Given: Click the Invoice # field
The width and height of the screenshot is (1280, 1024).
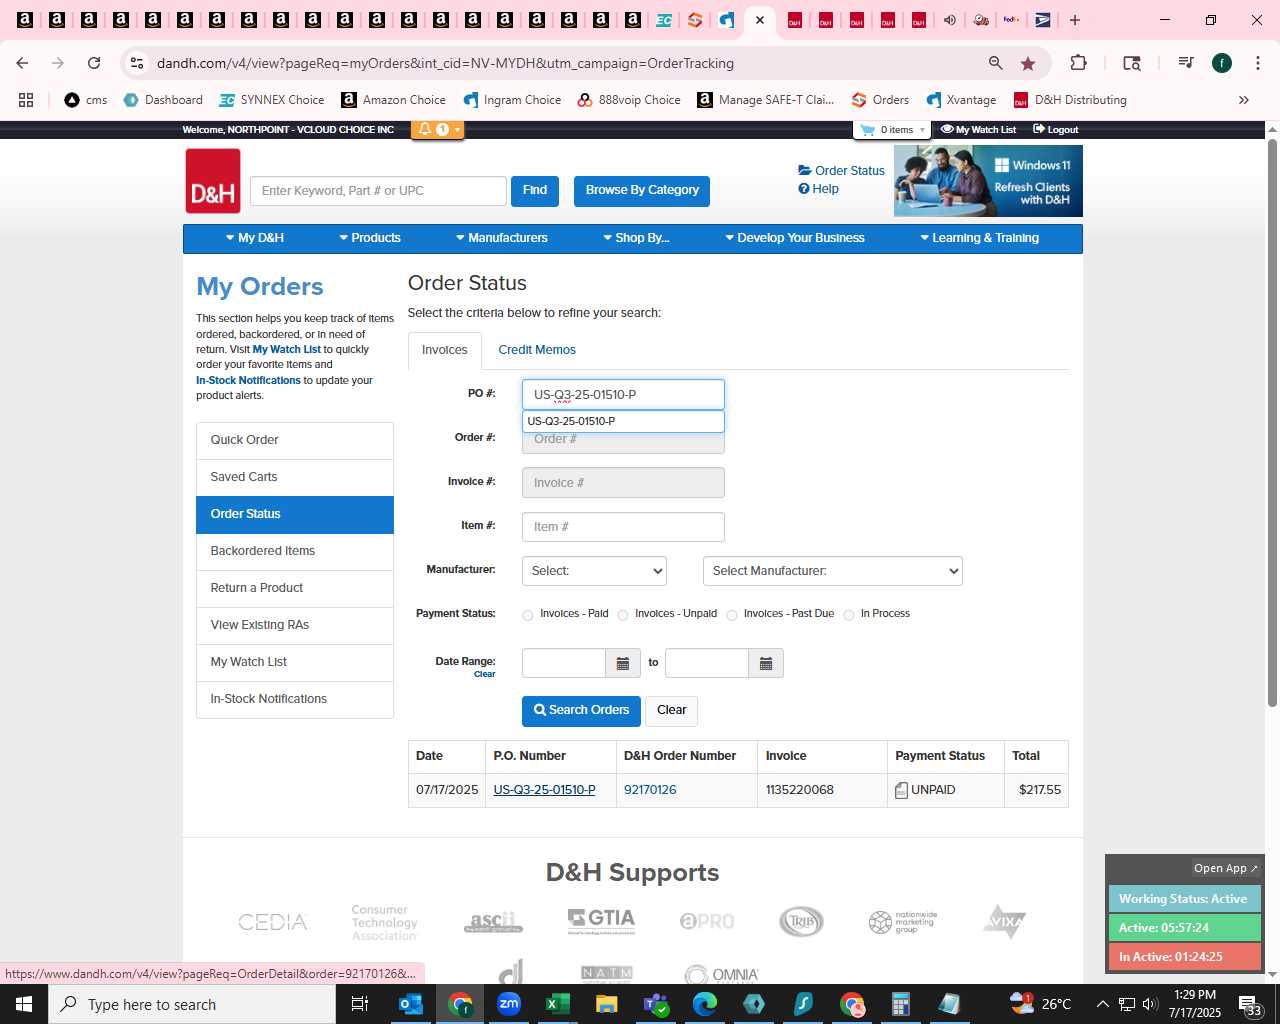Looking at the screenshot, I should [623, 483].
